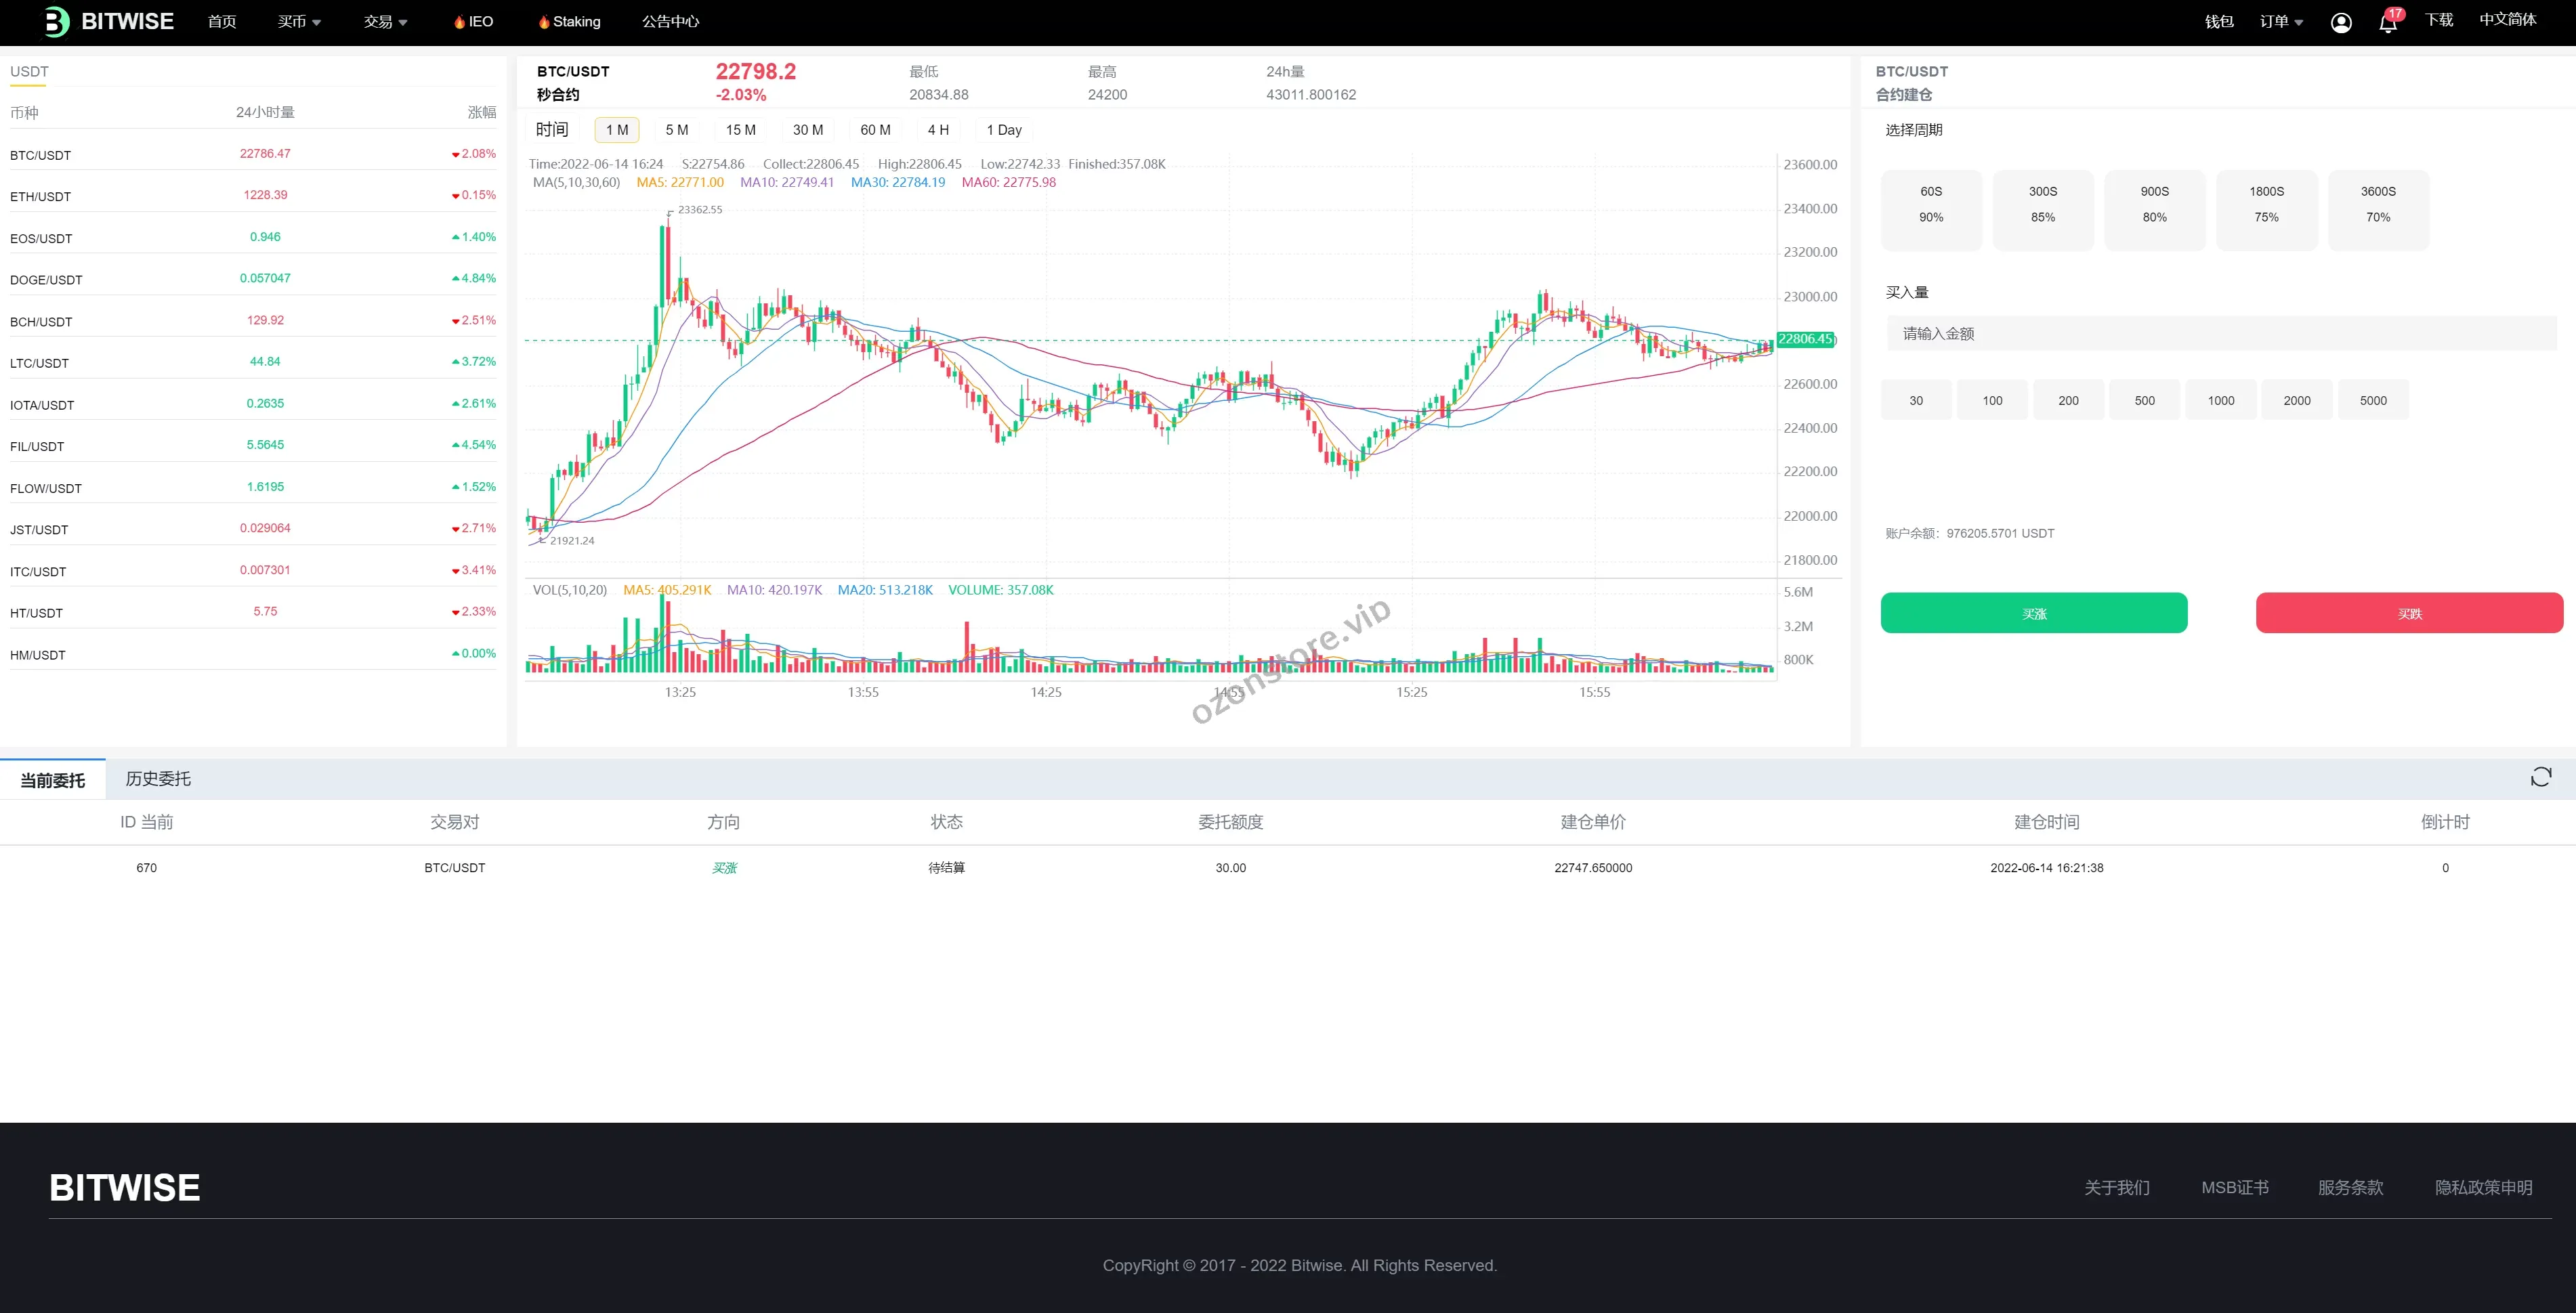This screenshot has height=1313, width=2576.
Task: Switch chart to the 15 M timeframe
Action: [741, 130]
